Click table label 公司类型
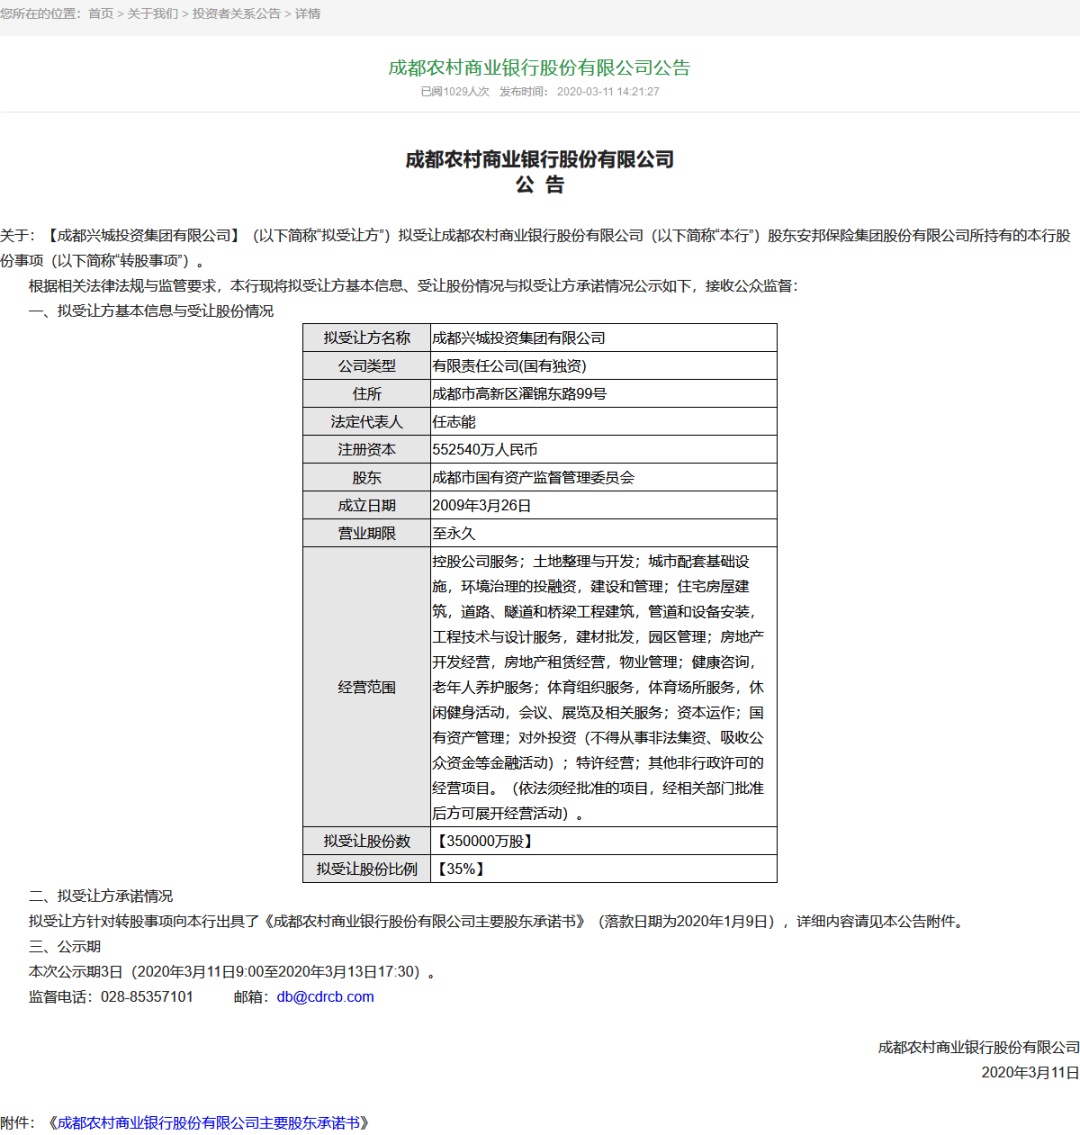 pyautogui.click(x=367, y=366)
